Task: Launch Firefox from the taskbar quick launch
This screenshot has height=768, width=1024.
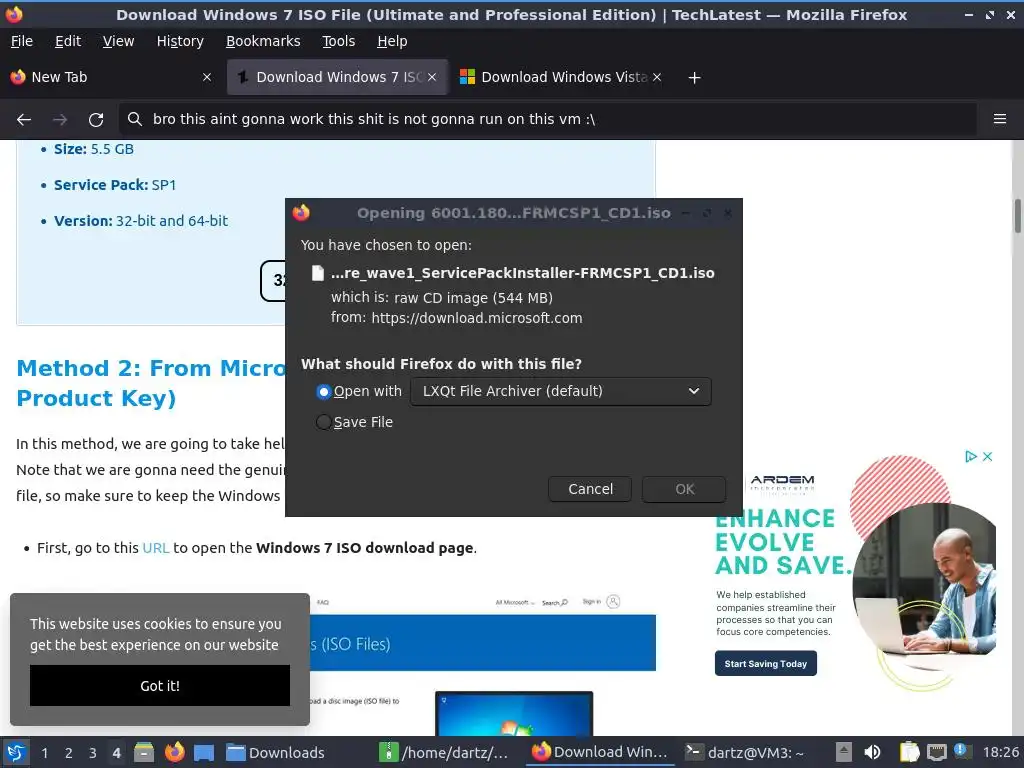Action: click(x=174, y=752)
